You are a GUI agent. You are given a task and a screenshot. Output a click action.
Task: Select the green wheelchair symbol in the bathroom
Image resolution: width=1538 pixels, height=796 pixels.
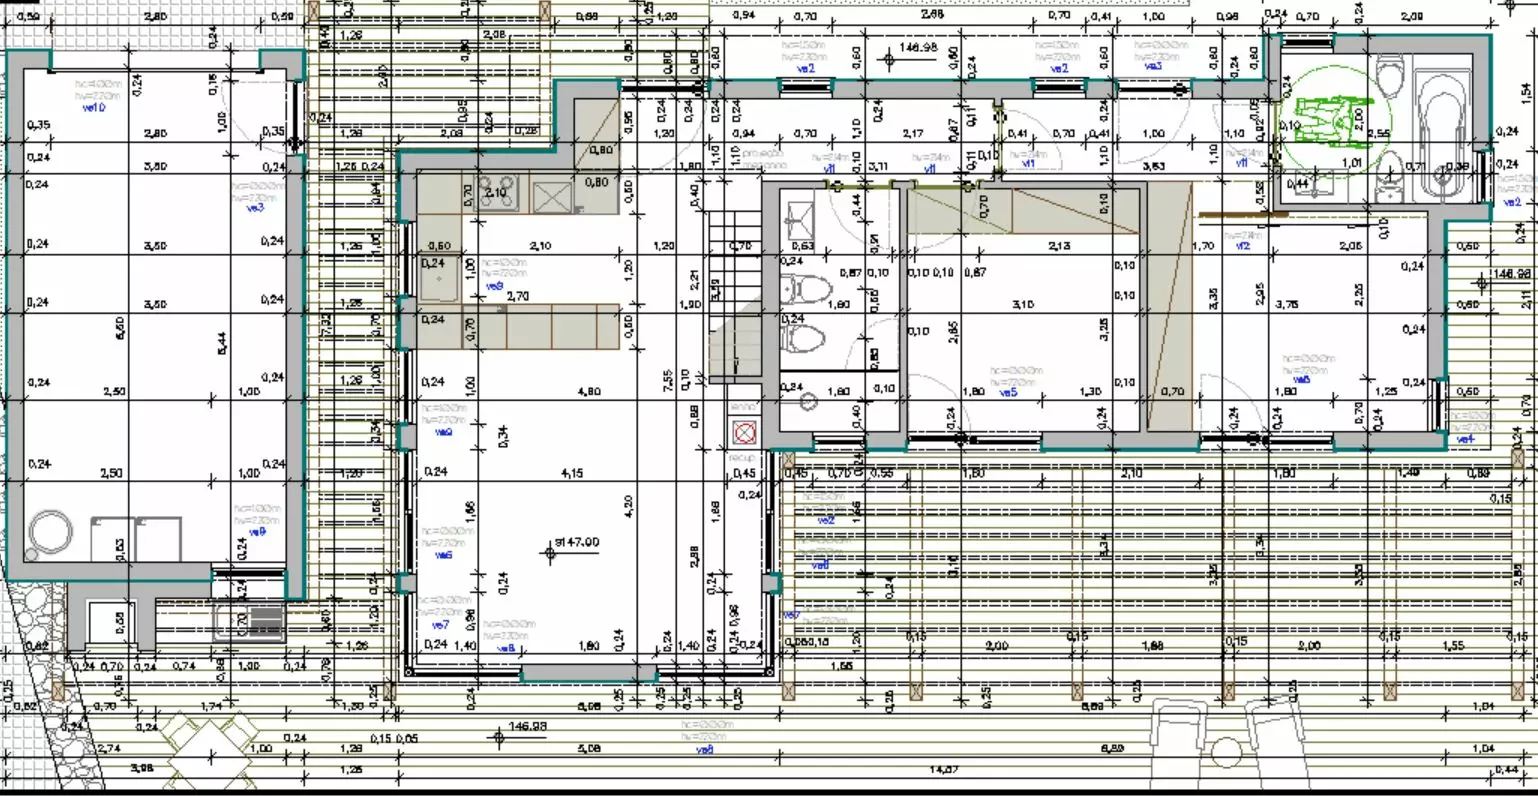click(x=1326, y=120)
